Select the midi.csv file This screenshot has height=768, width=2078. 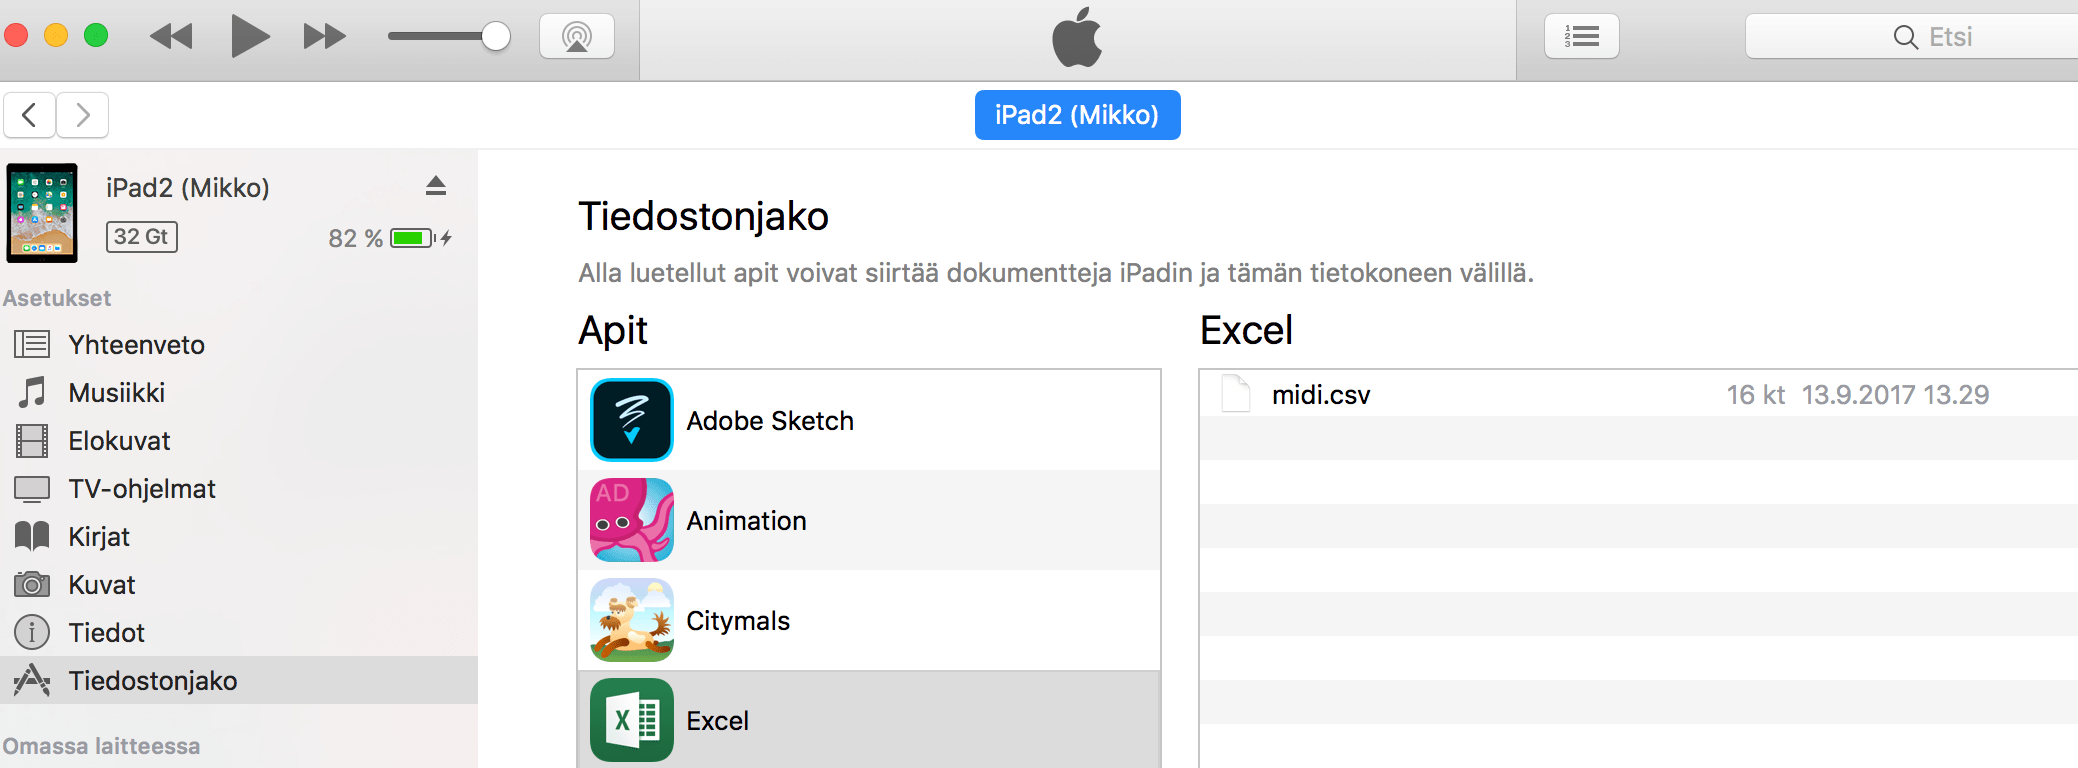point(1320,395)
